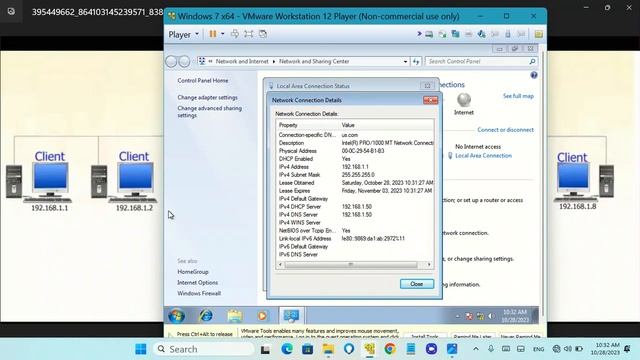Select the DHCP Enabled row

coord(355,159)
